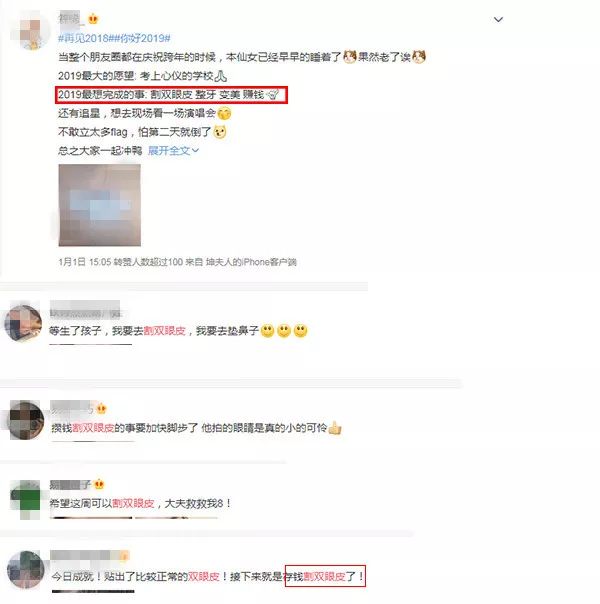Click the 1月1日 15:05 timestamp
Image resolution: width=600 pixels, height=604 pixels.
(x=85, y=262)
